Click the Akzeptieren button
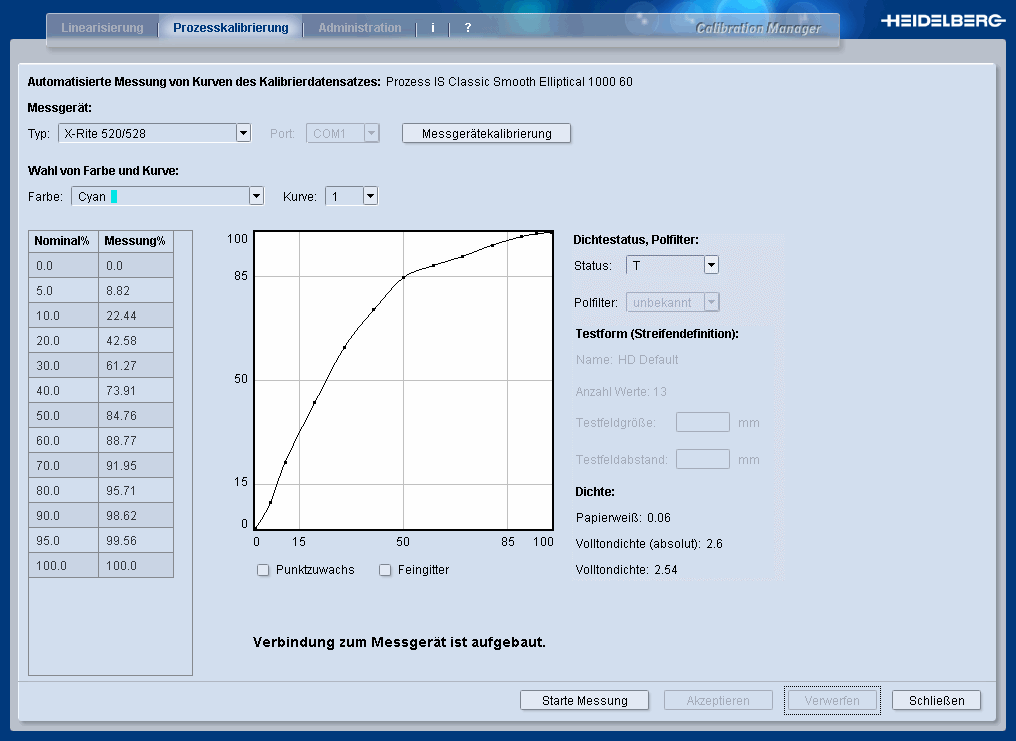Viewport: 1016px width, 741px height. pos(718,700)
